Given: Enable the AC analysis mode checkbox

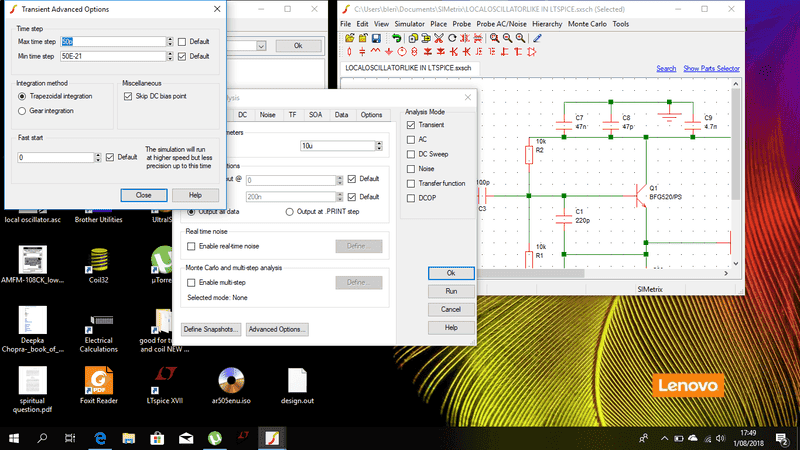Looking at the screenshot, I should tap(411, 139).
